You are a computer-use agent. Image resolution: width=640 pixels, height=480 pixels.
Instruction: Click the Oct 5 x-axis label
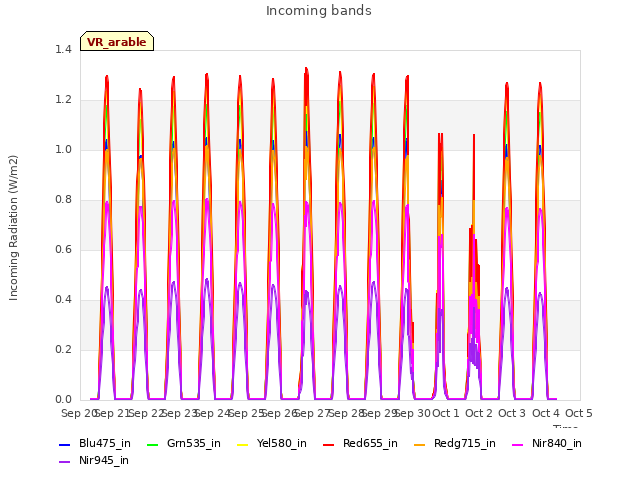579,413
